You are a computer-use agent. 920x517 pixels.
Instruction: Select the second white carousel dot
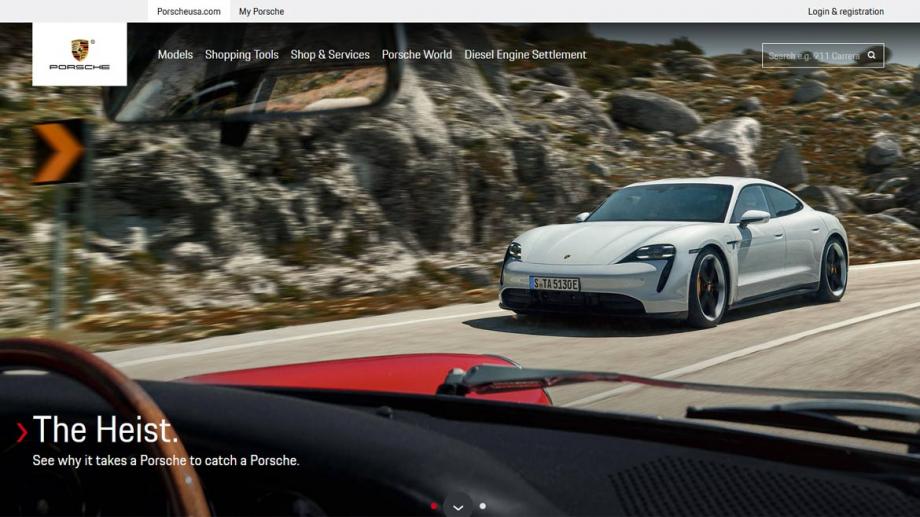point(482,506)
